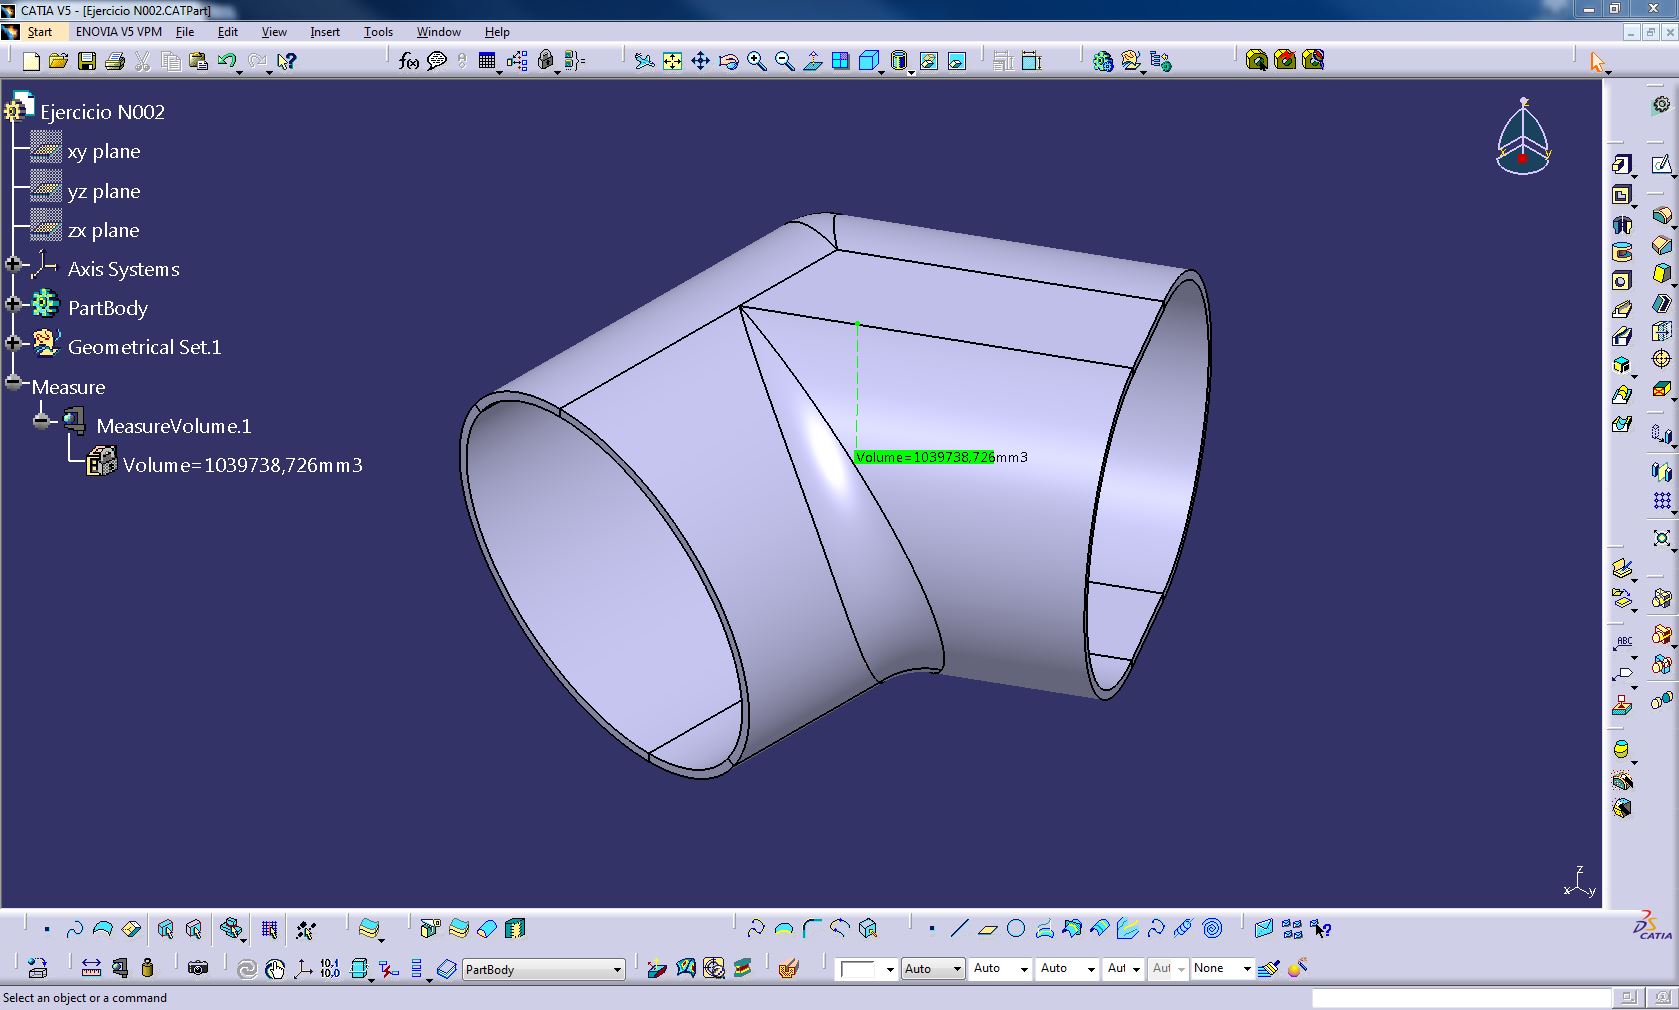
Task: Open the Pad tool in right toolbar
Action: click(x=1622, y=164)
